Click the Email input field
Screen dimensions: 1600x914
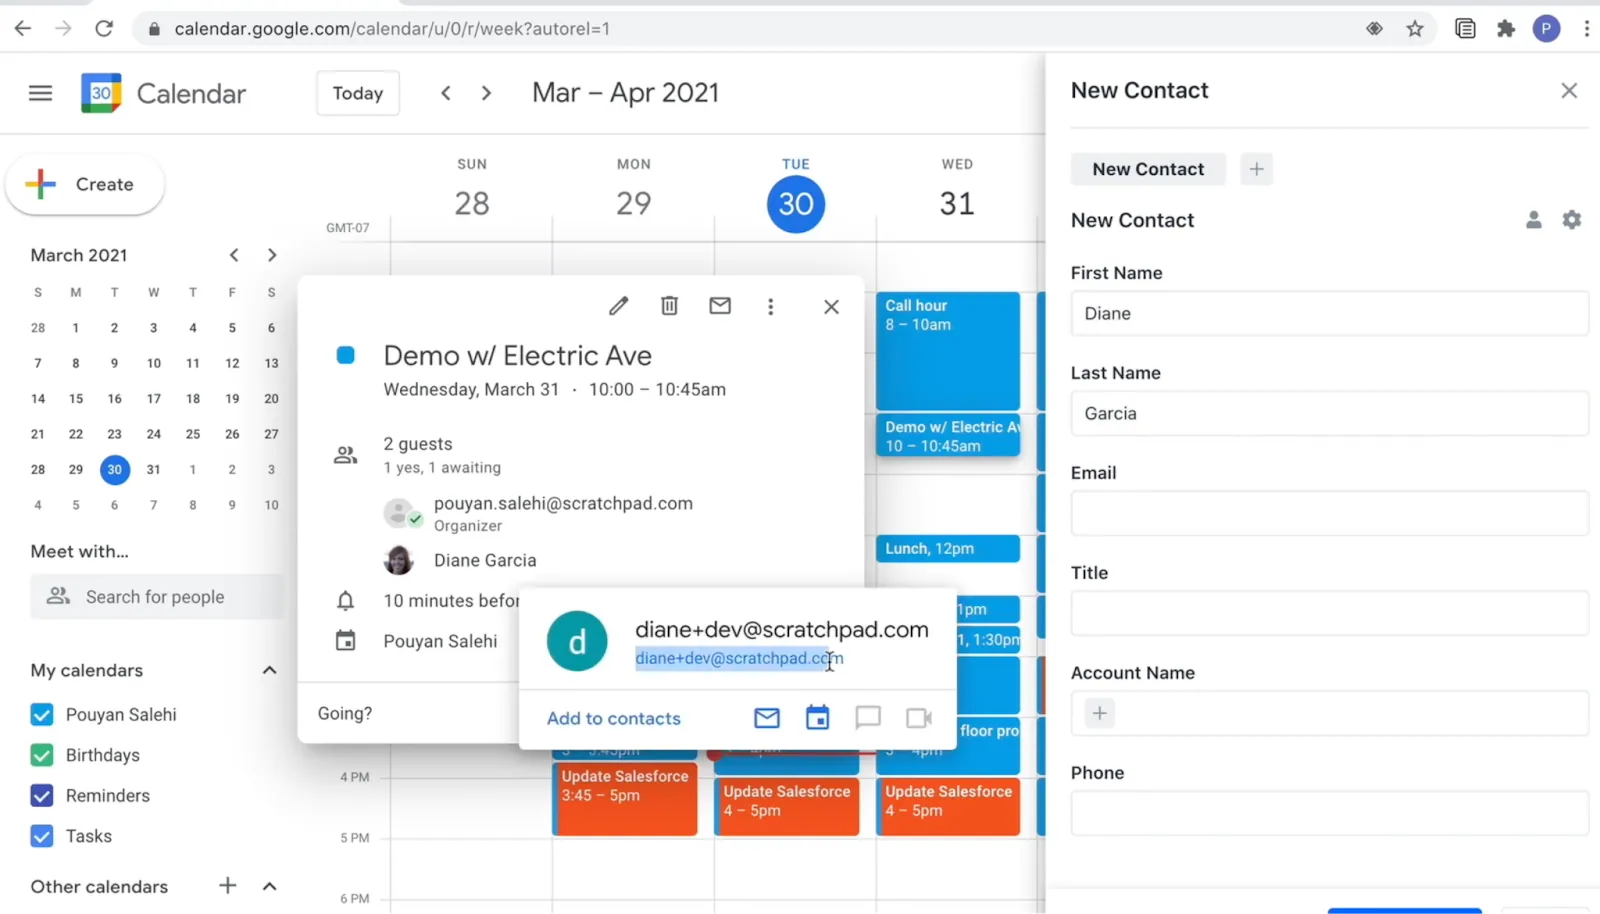[1329, 513]
